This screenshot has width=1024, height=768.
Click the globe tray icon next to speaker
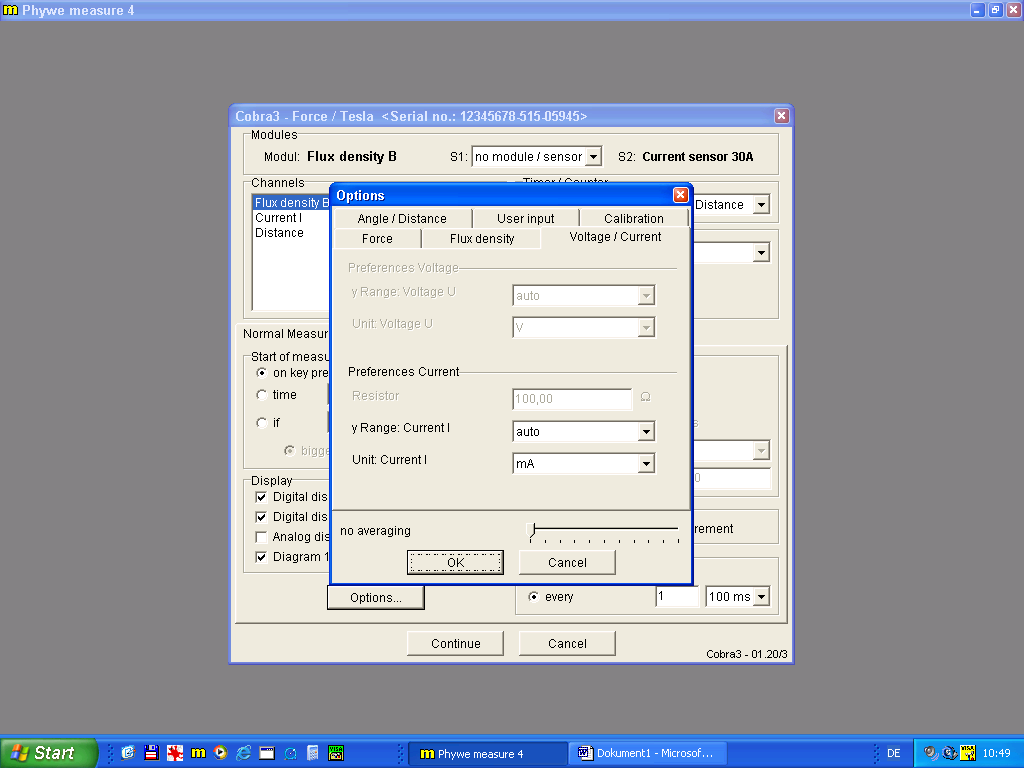pyautogui.click(x=950, y=753)
